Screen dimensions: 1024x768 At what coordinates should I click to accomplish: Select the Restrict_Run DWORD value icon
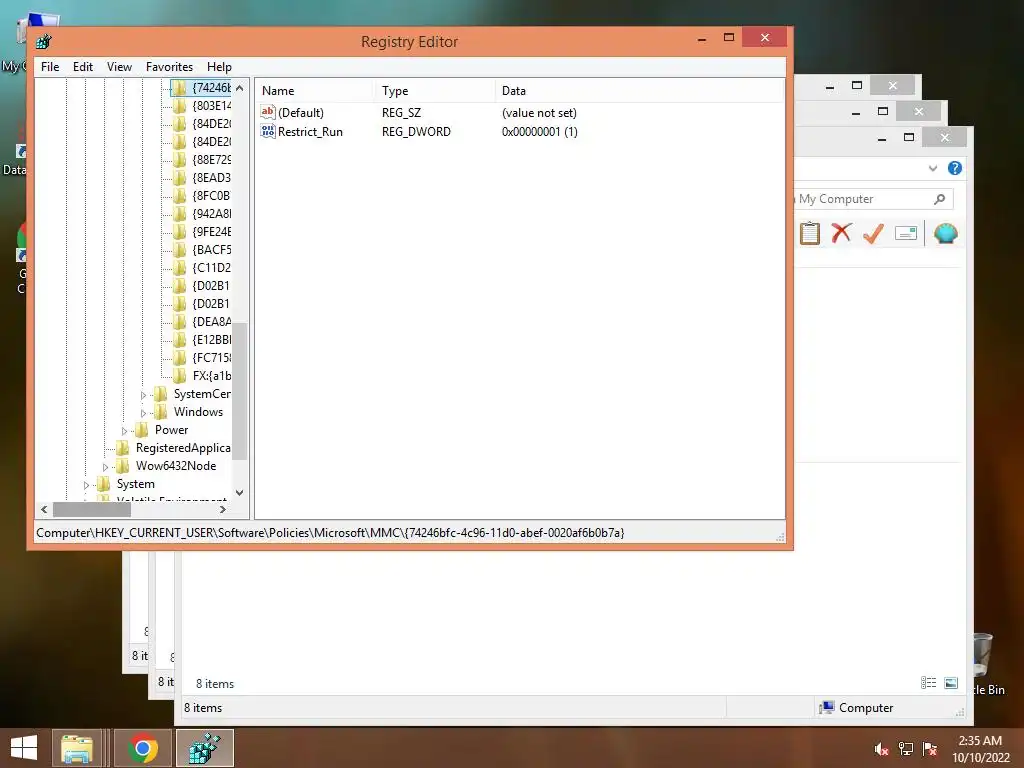[268, 131]
